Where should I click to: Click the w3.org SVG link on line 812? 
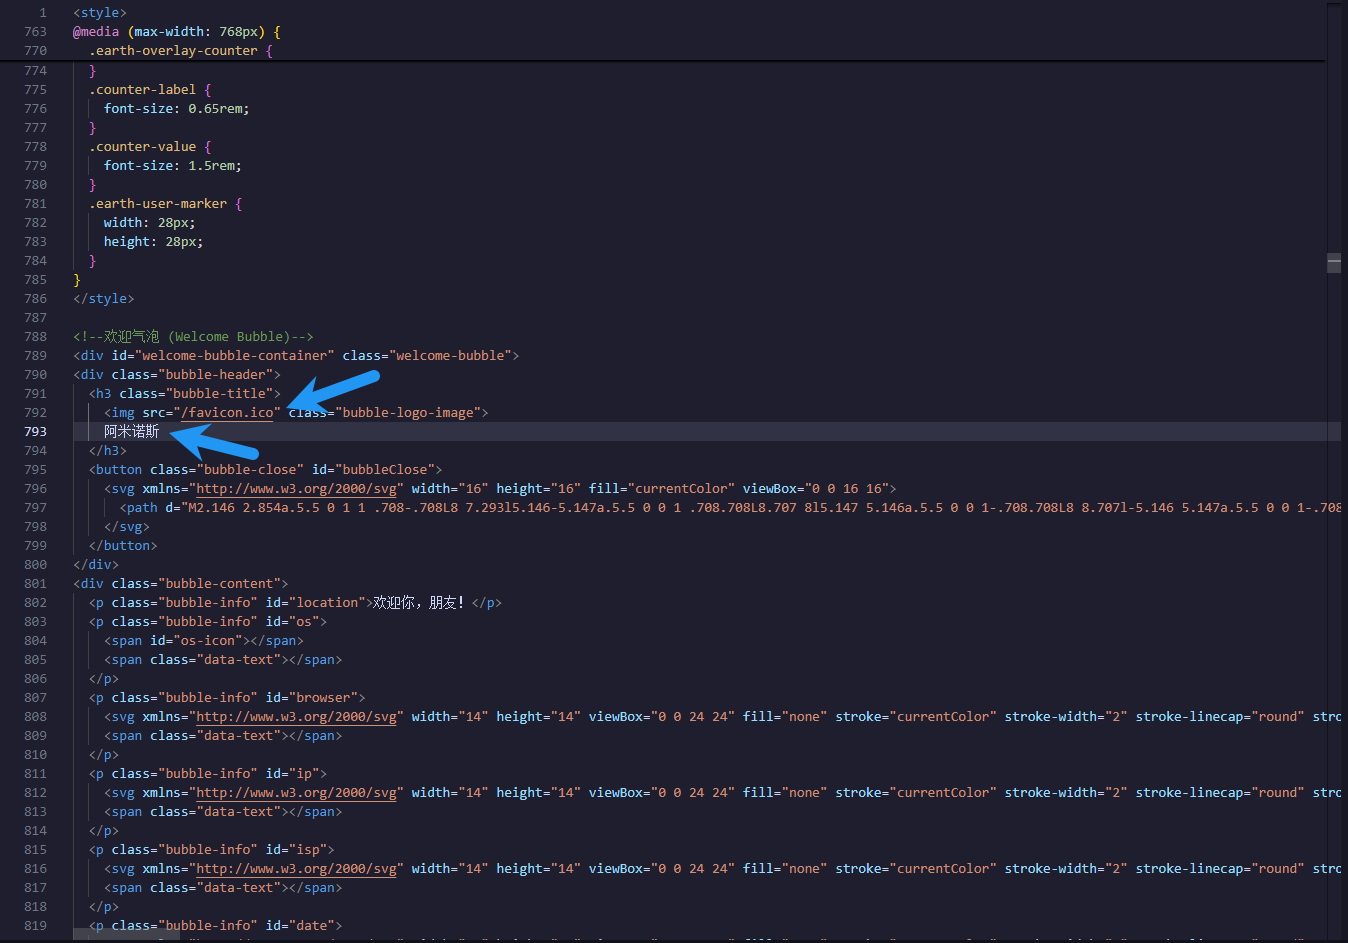[296, 793]
